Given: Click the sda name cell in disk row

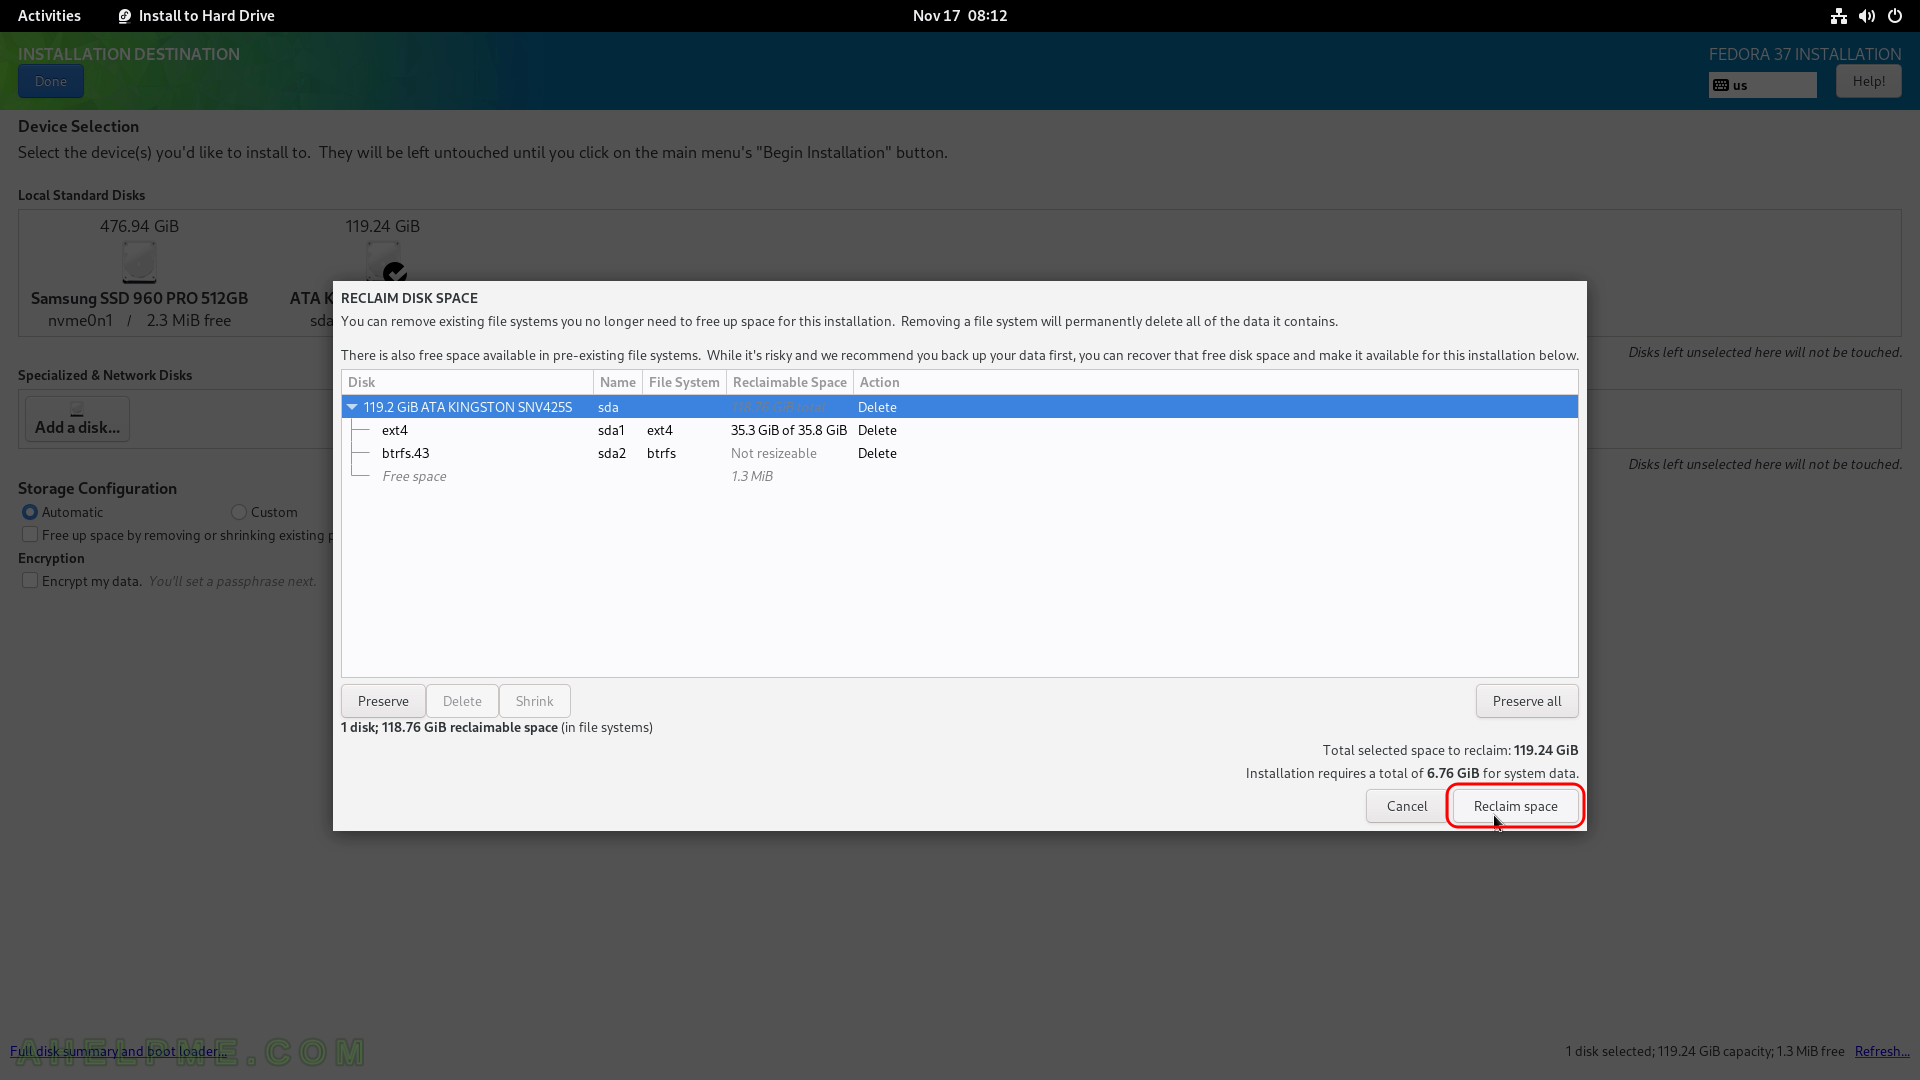Looking at the screenshot, I should click(x=608, y=407).
